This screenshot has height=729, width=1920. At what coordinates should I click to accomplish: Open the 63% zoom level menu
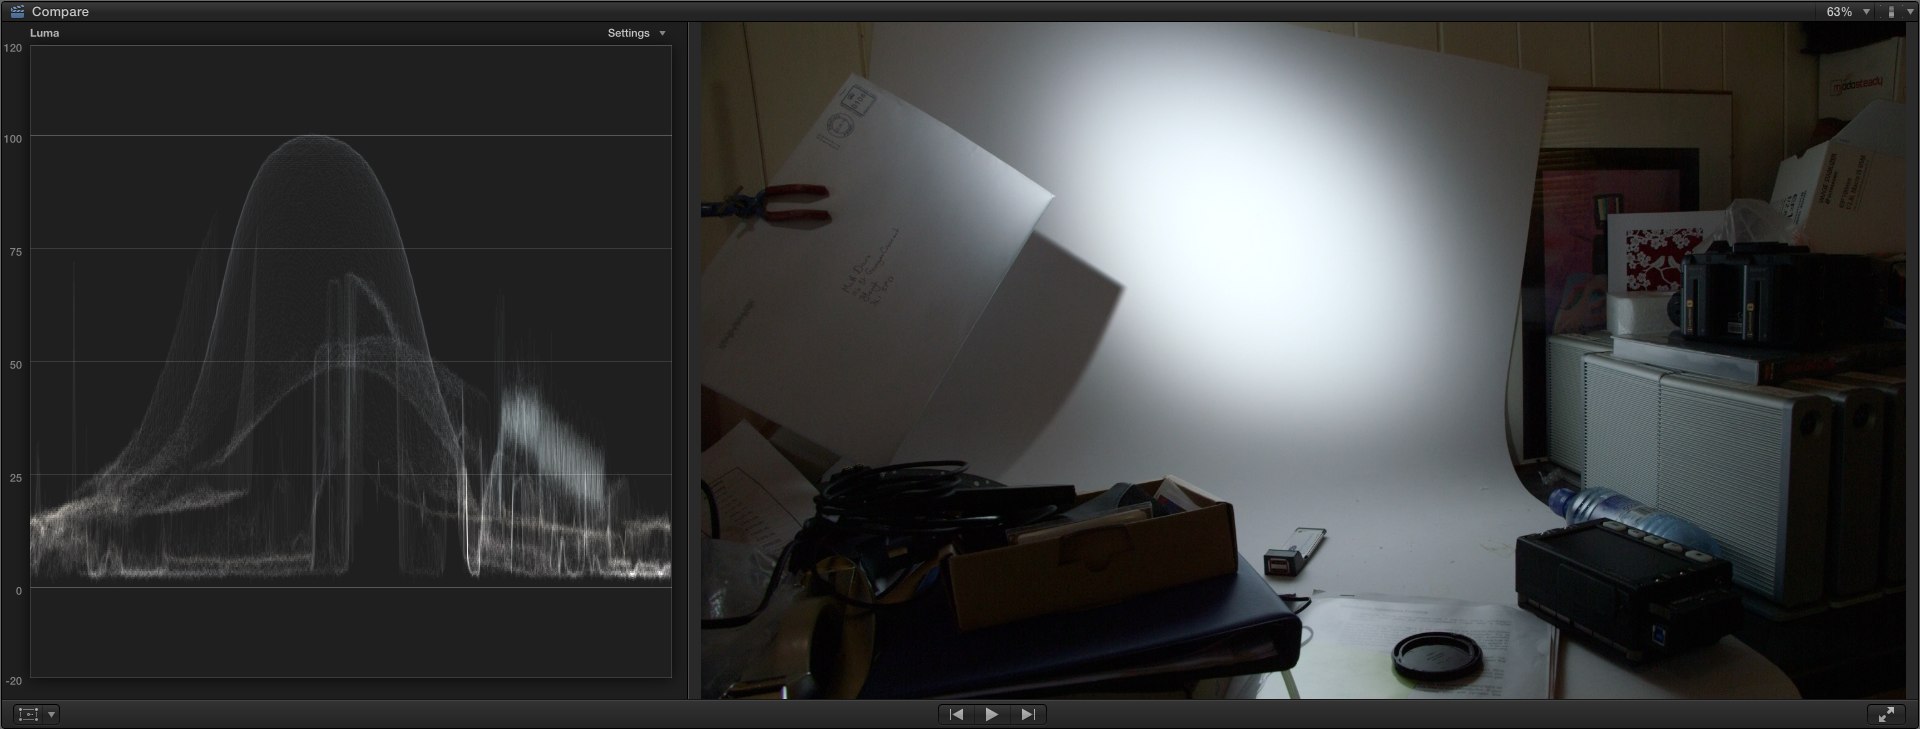(1848, 12)
